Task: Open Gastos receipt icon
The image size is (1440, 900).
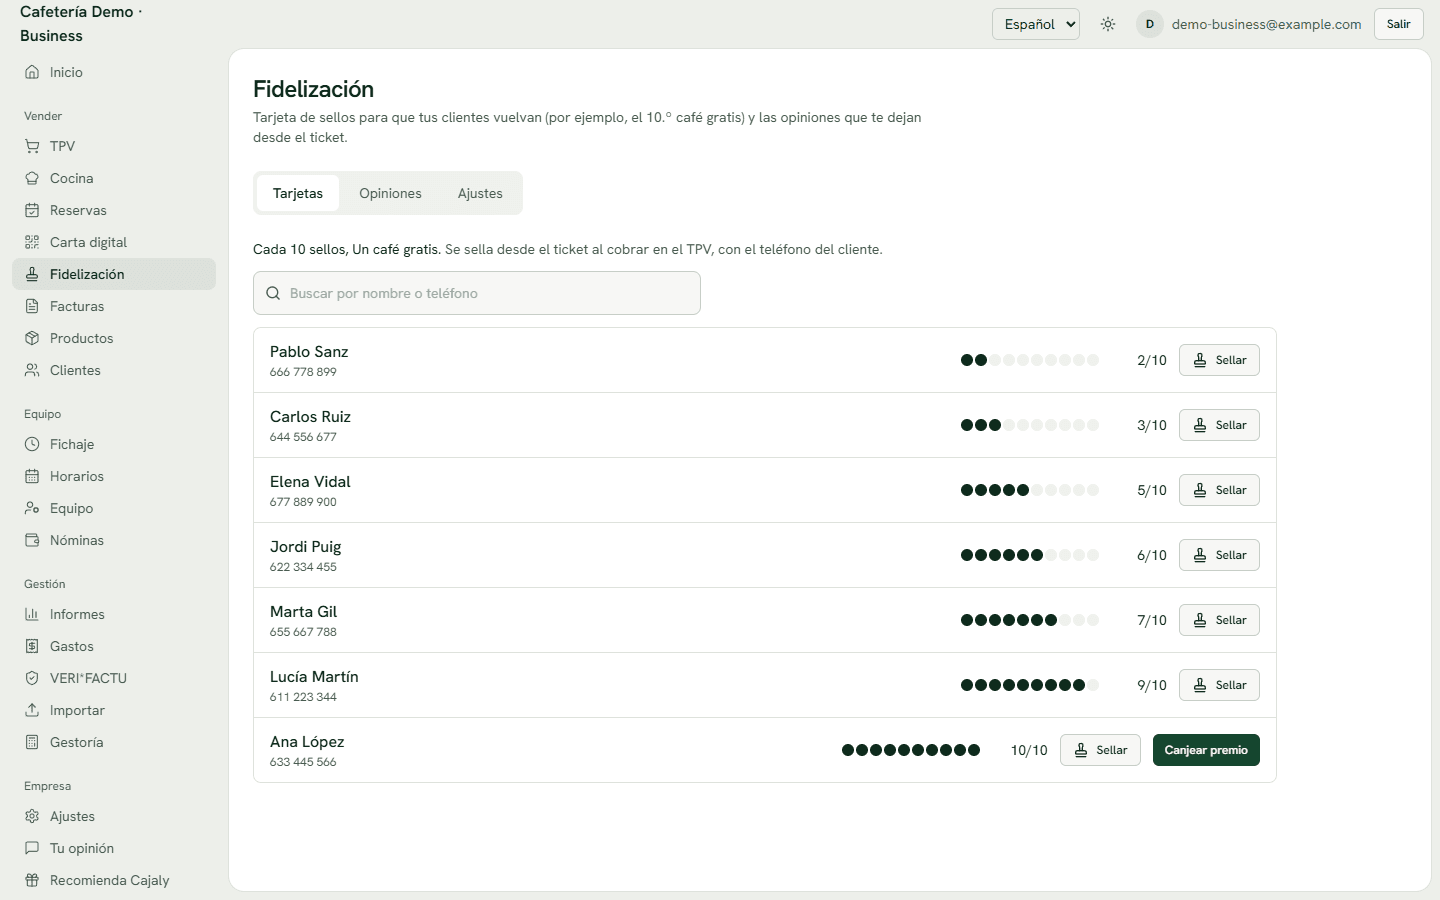Action: (x=32, y=646)
